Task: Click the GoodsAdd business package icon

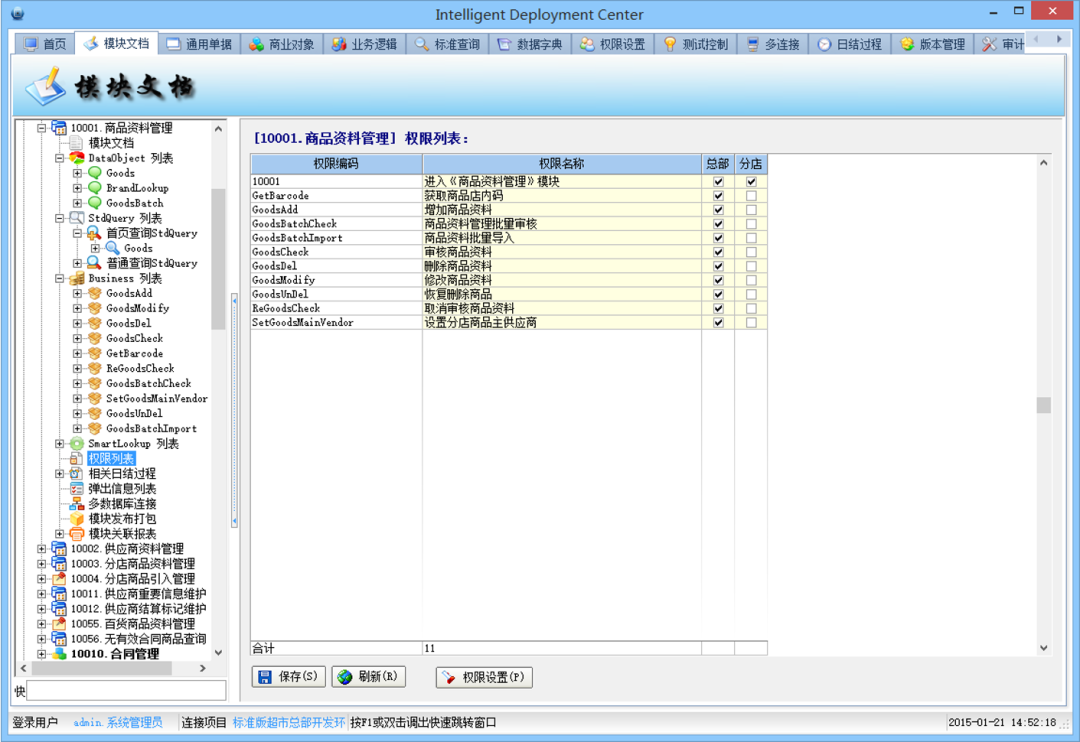Action: [x=94, y=293]
